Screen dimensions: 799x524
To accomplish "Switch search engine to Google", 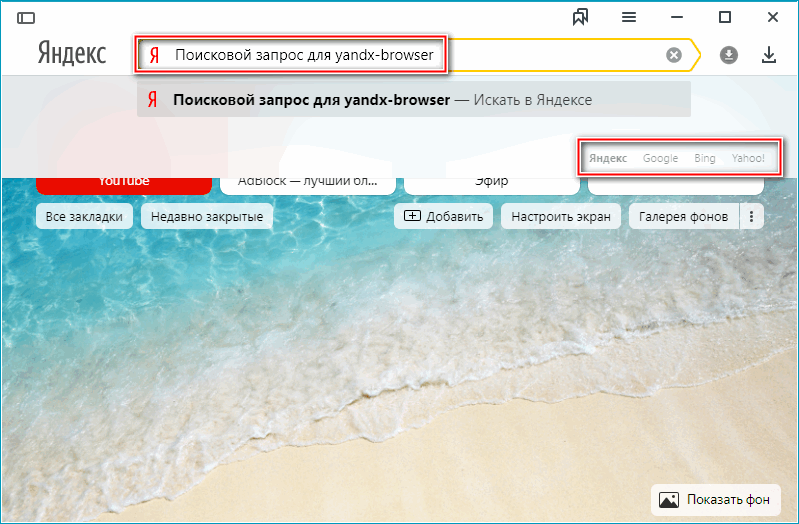I will coord(660,158).
